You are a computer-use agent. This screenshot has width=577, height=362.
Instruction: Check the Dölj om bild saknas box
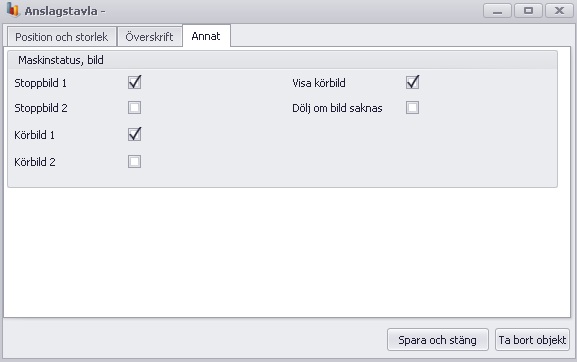[412, 108]
